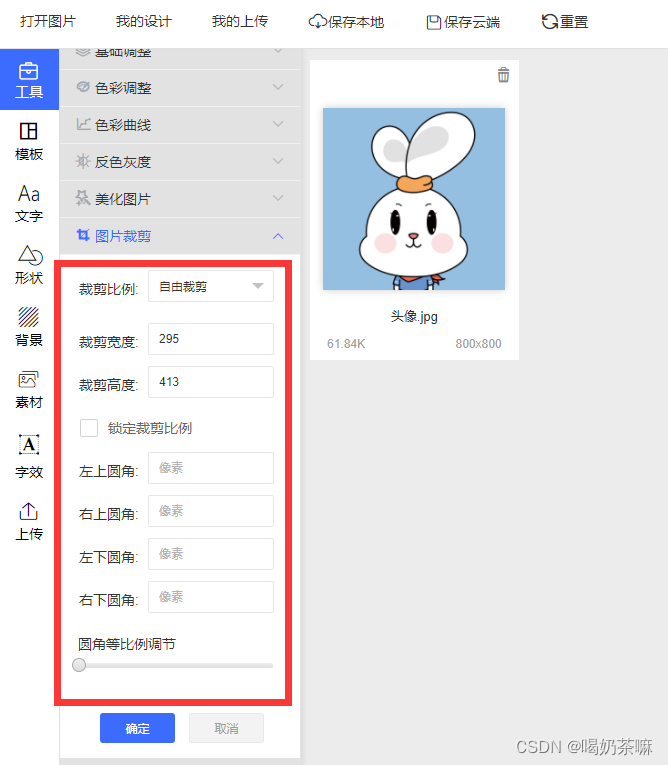Focus the 左上圆角 pixel input
The image size is (668, 765).
point(211,468)
